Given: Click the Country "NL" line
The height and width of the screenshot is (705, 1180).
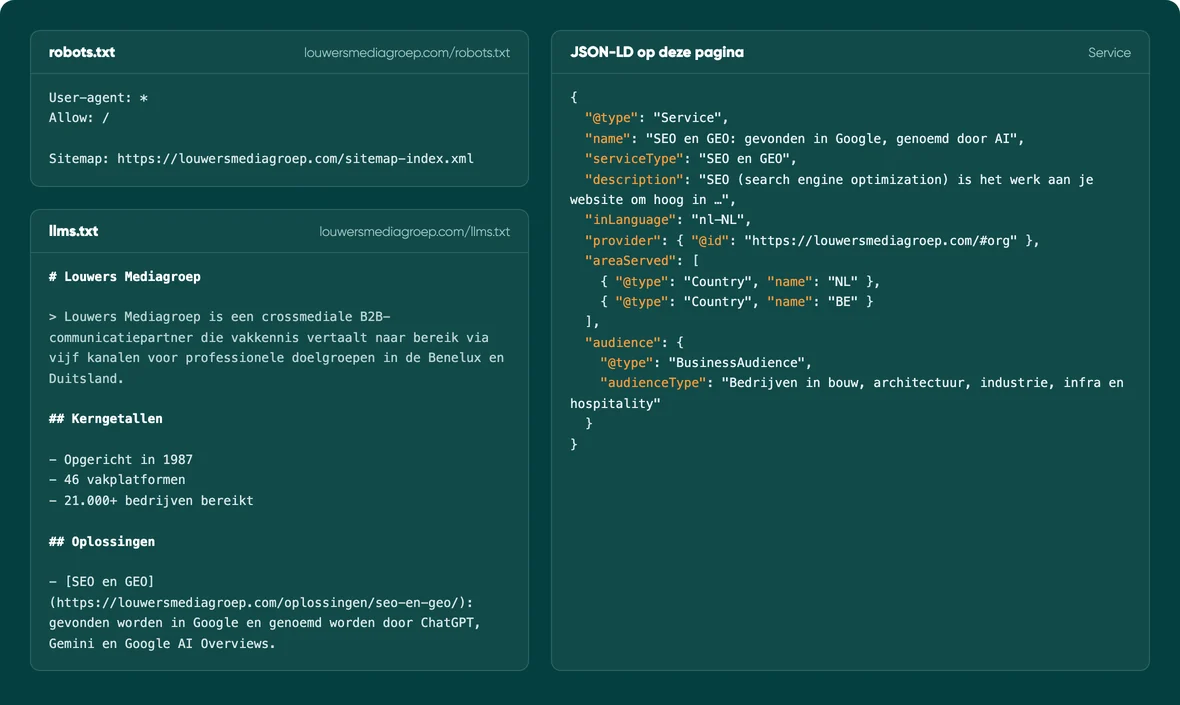Looking at the screenshot, I should [739, 281].
